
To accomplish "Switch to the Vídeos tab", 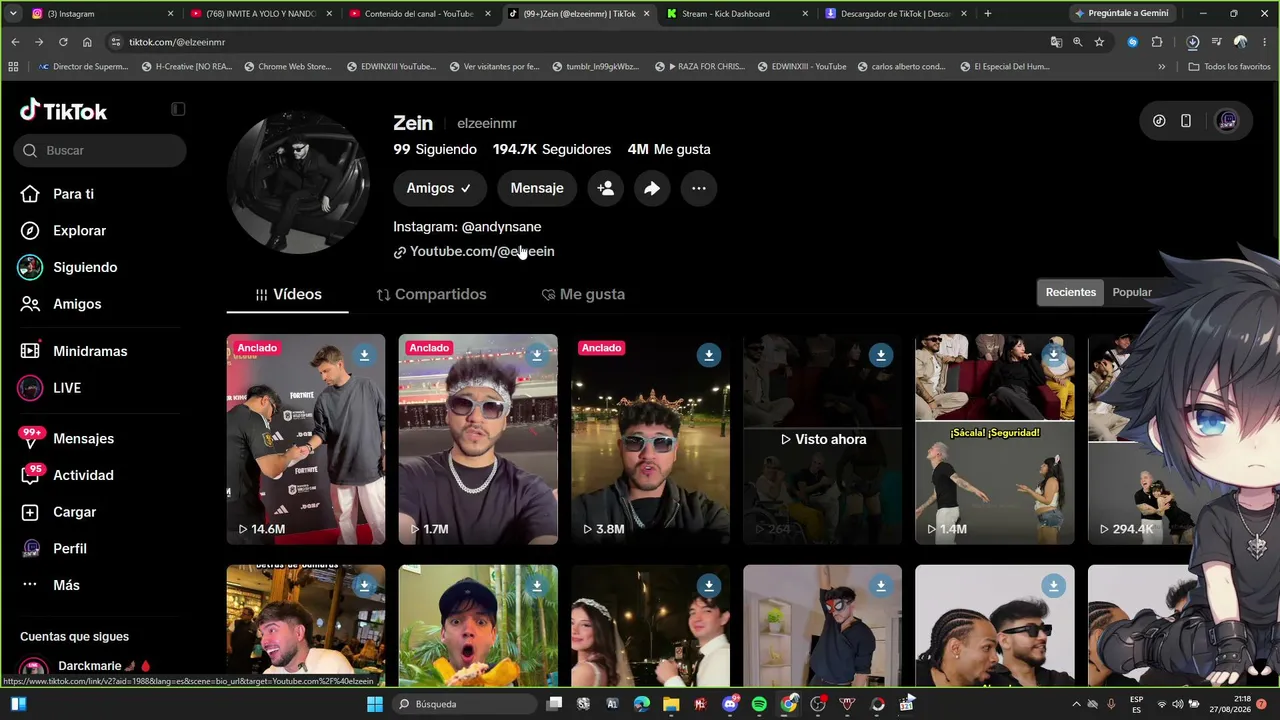I will (288, 294).
